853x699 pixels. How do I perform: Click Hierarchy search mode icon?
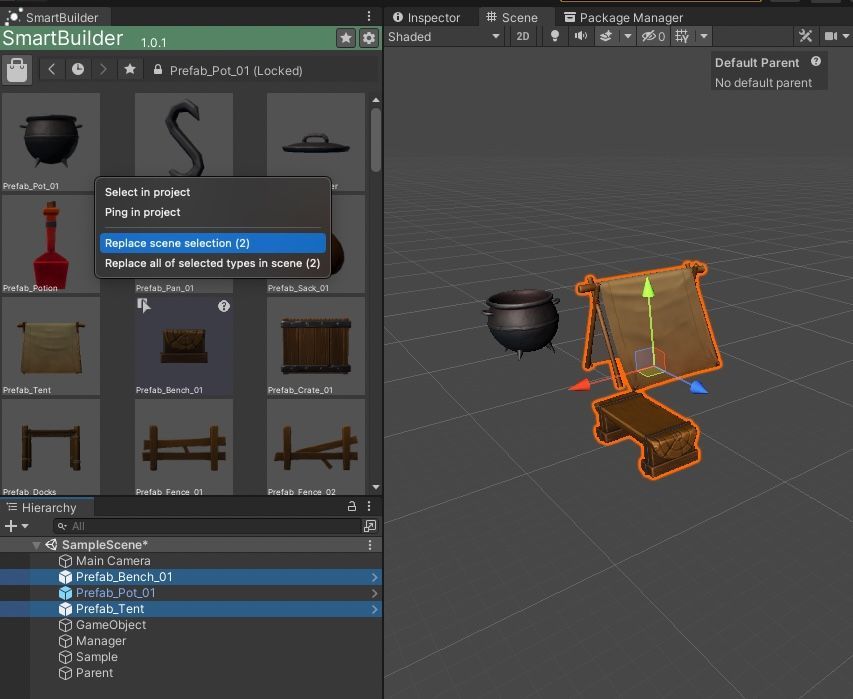click(370, 526)
